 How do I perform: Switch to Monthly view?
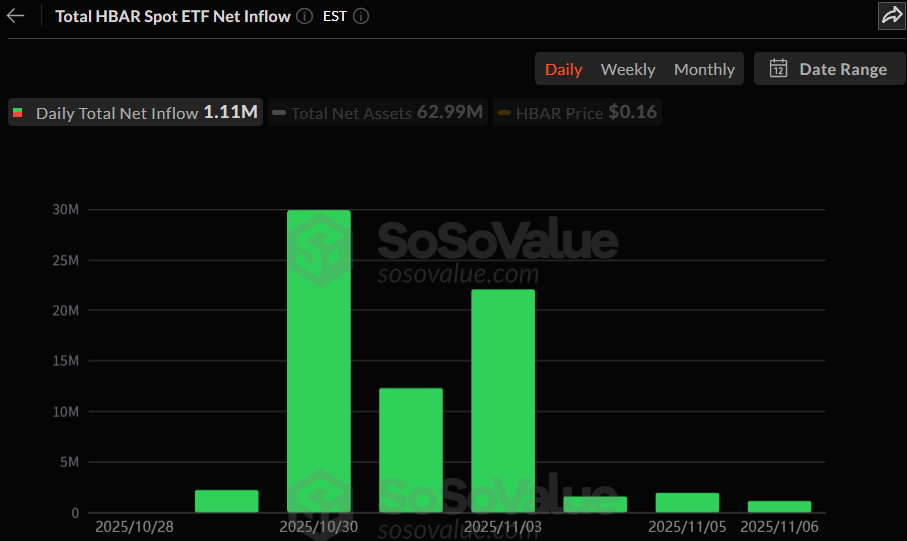(704, 69)
